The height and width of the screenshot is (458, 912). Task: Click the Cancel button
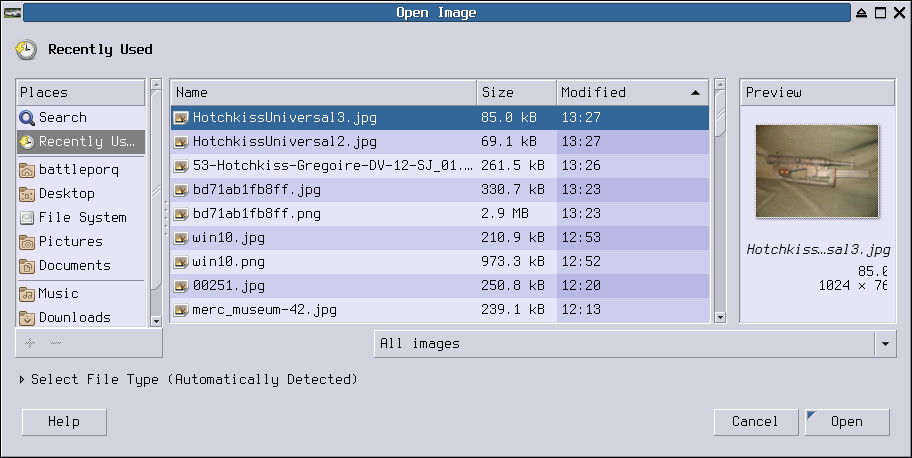tap(756, 422)
